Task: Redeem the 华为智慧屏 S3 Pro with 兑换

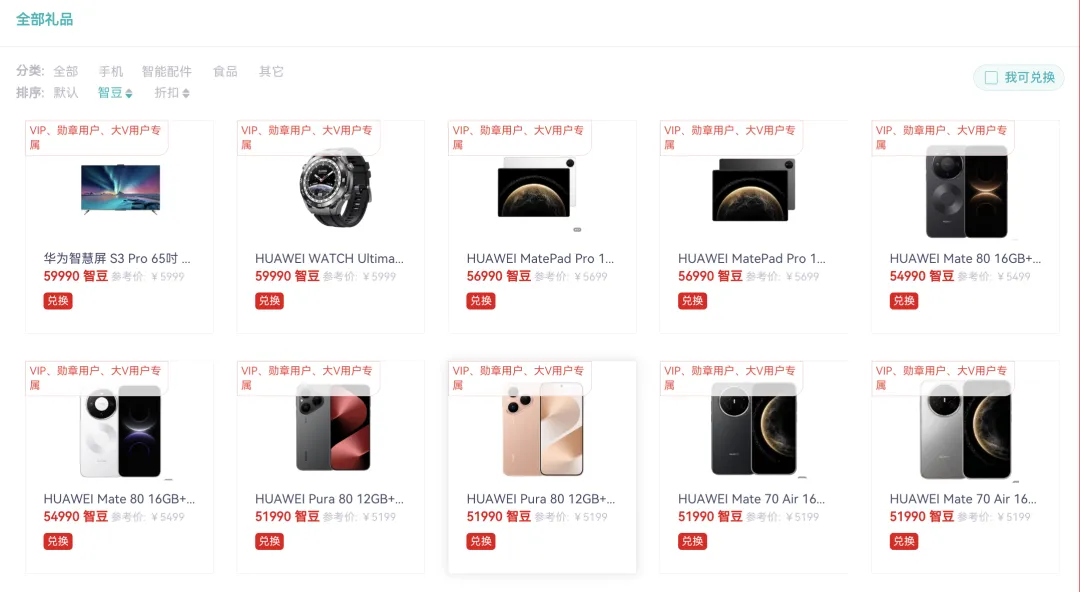Action: tap(58, 300)
